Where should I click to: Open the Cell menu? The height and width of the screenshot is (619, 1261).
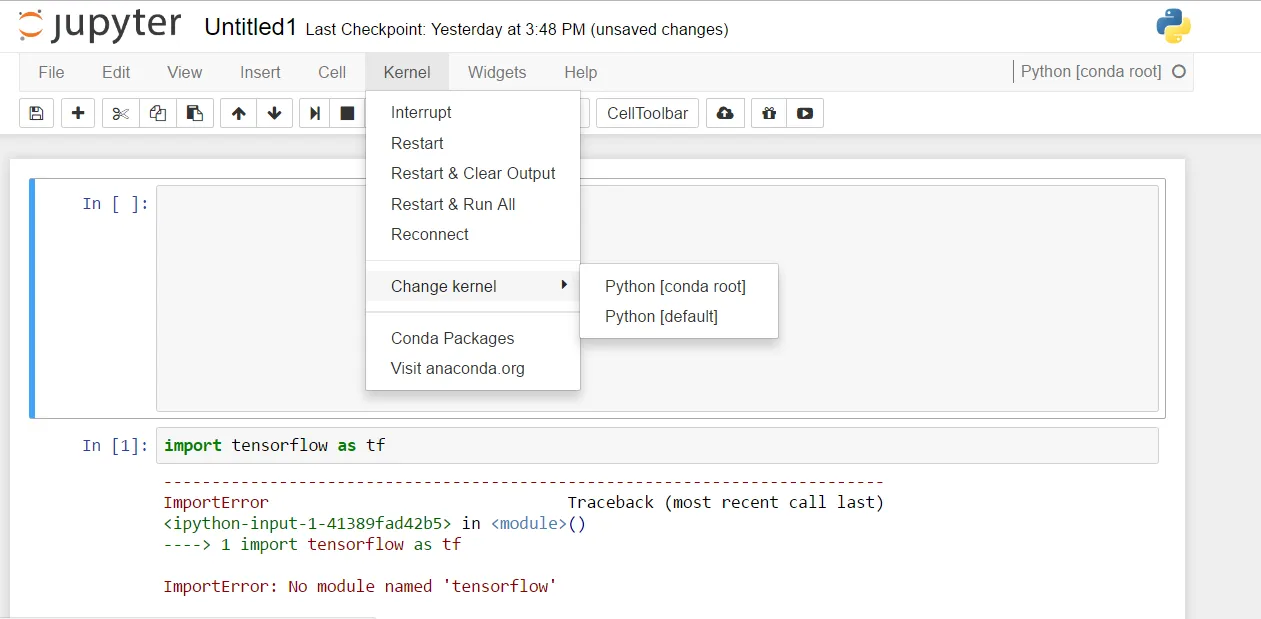coord(332,72)
